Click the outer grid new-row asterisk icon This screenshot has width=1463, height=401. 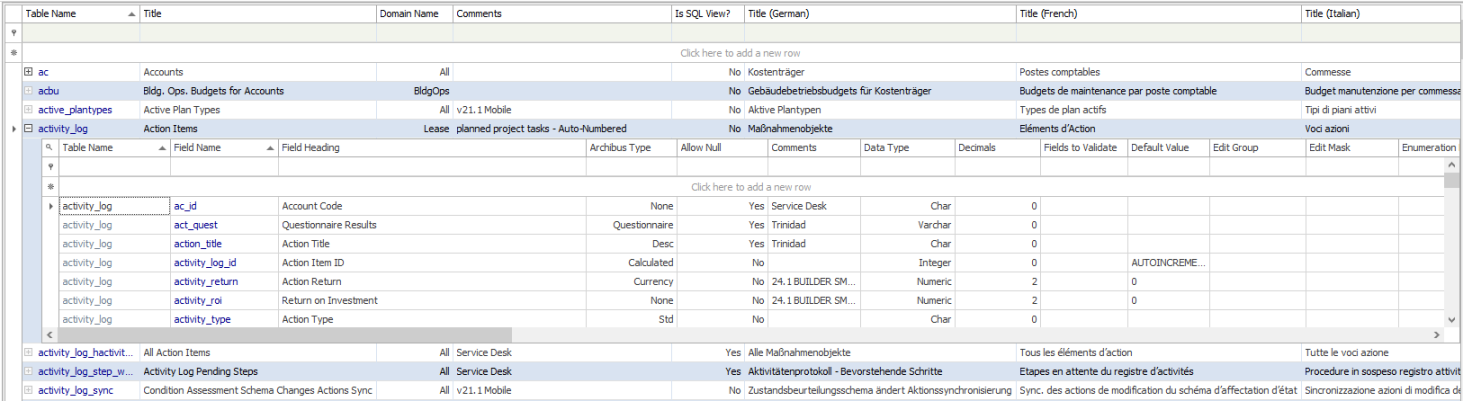pos(13,52)
